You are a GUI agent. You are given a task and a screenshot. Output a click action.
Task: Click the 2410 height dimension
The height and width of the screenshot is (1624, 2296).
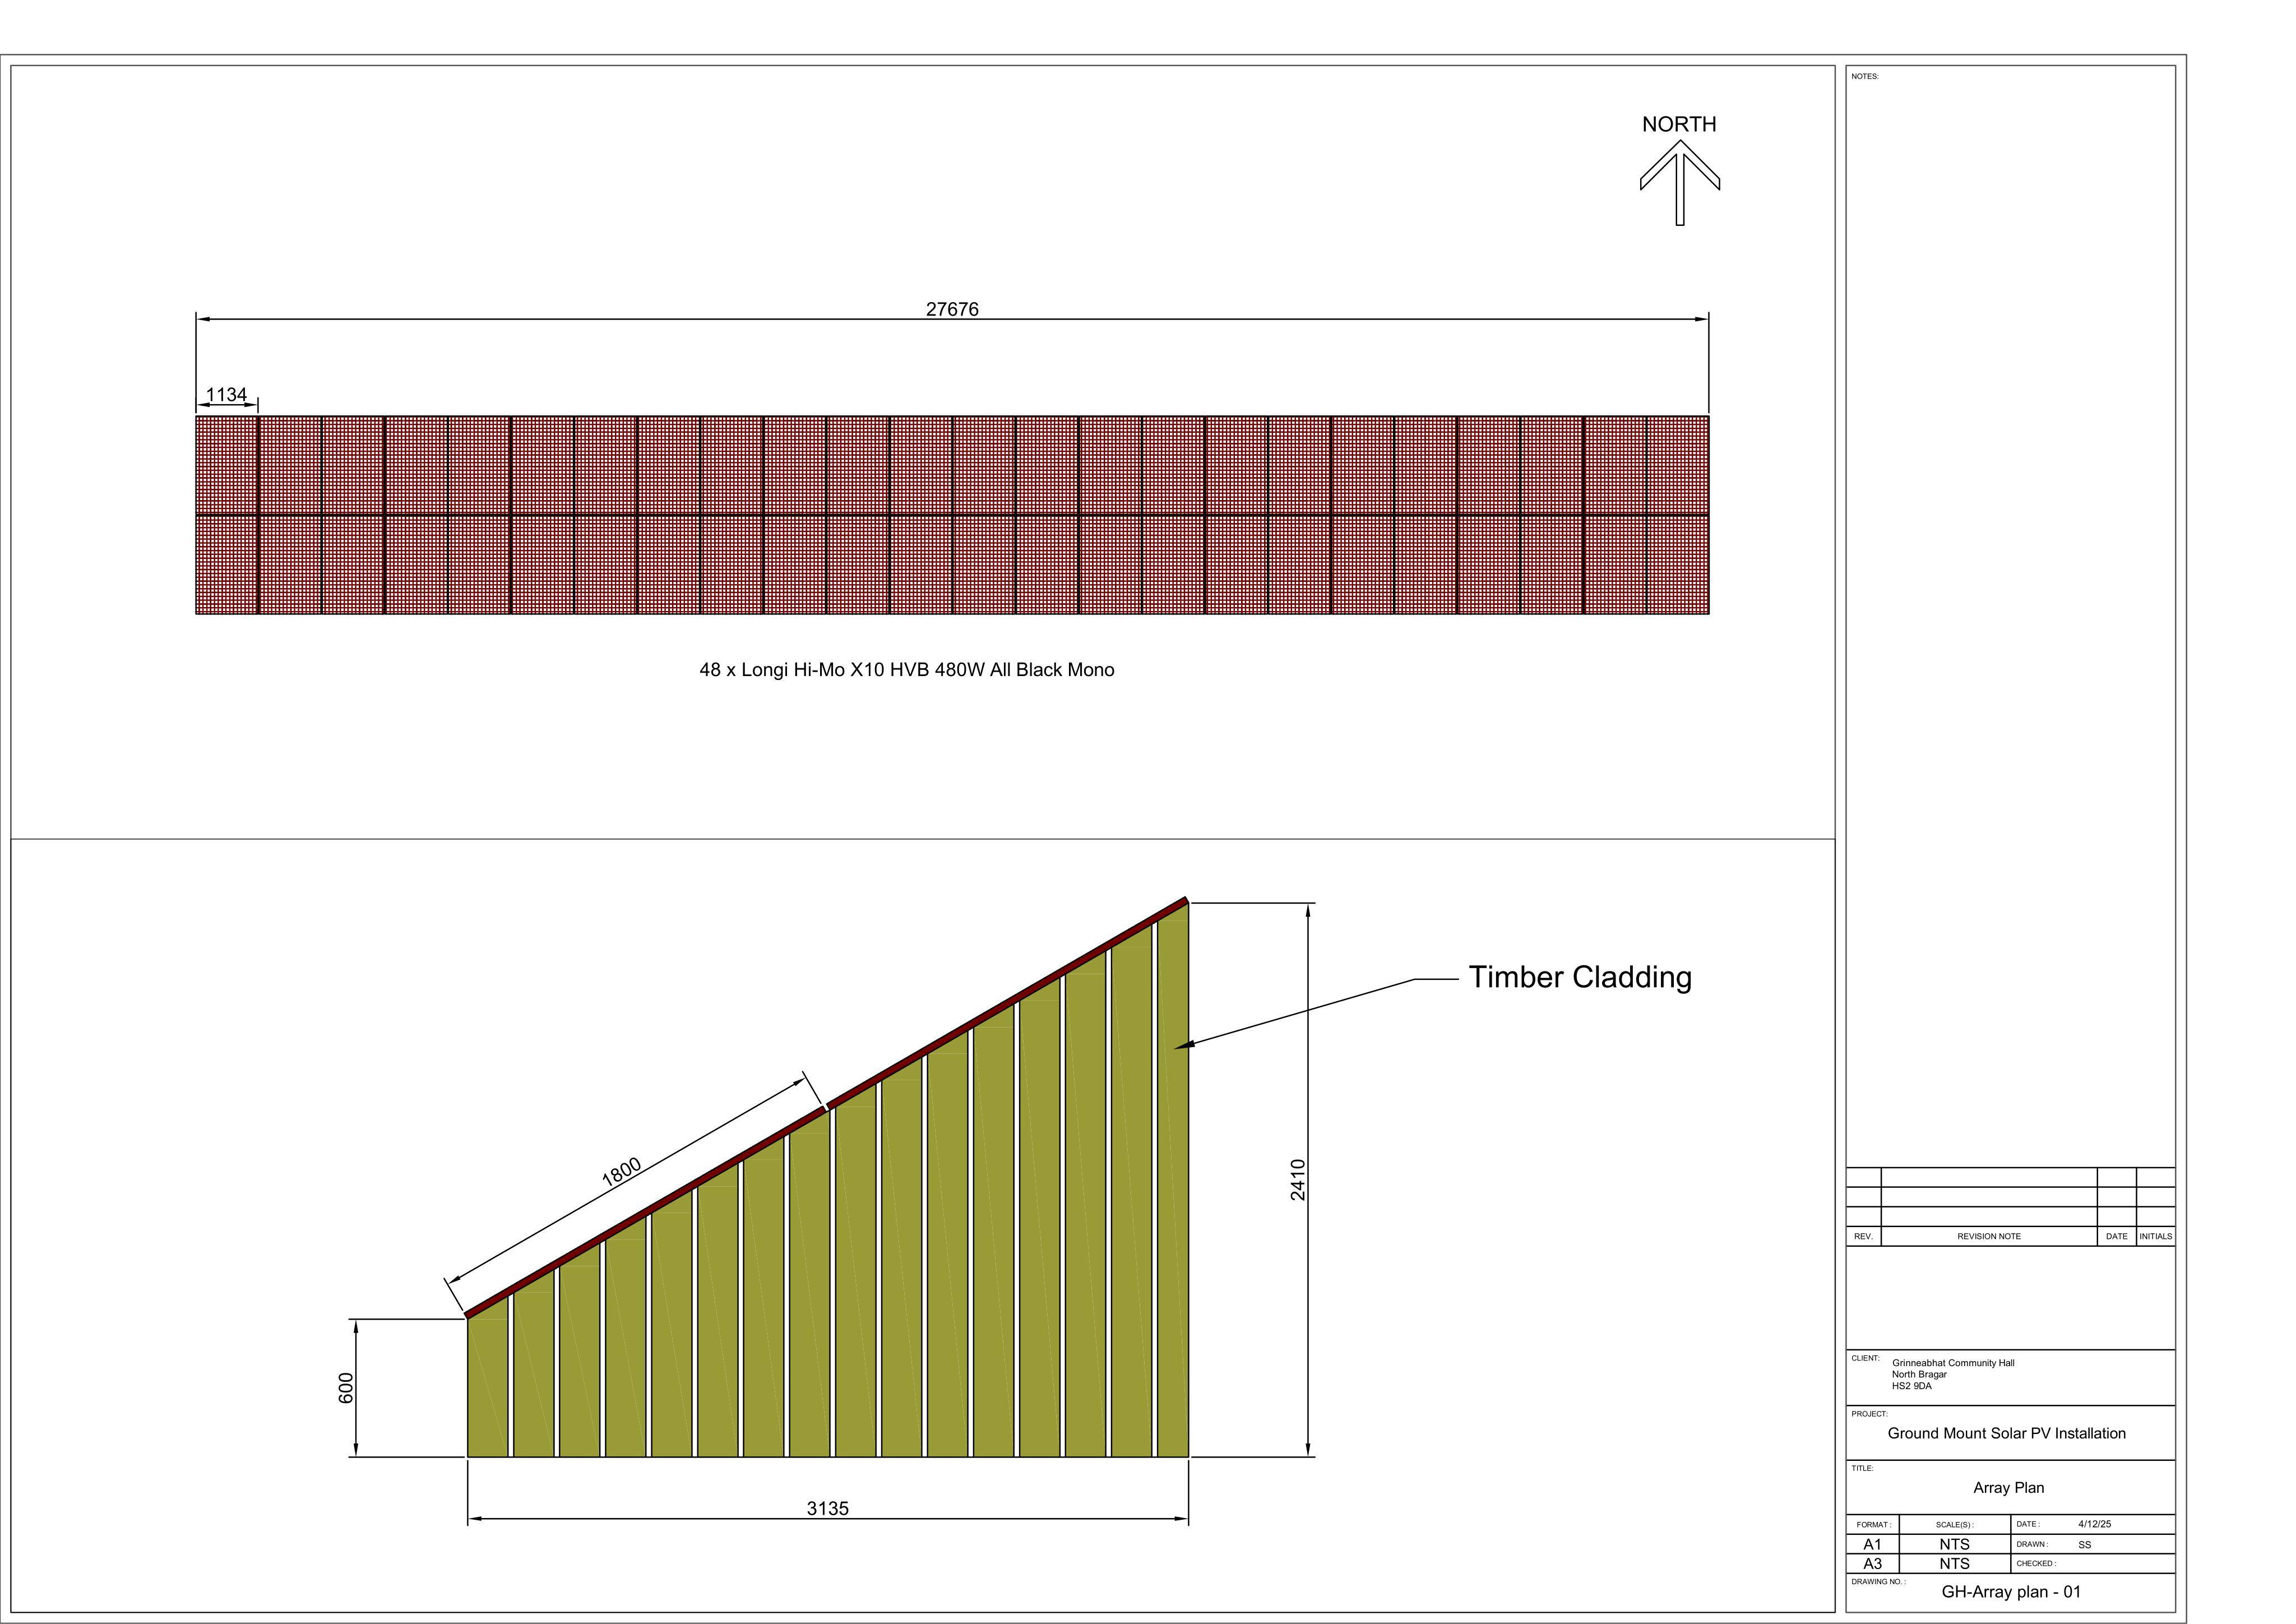coord(1297,1179)
